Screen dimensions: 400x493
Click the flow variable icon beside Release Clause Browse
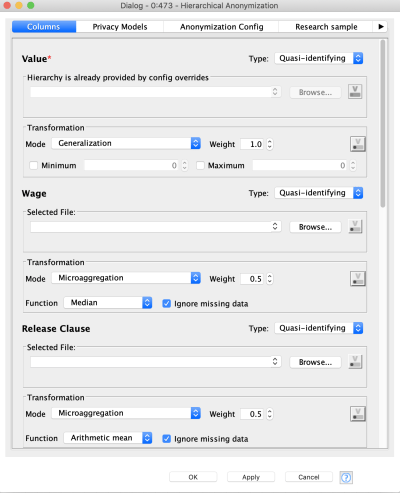click(x=355, y=362)
